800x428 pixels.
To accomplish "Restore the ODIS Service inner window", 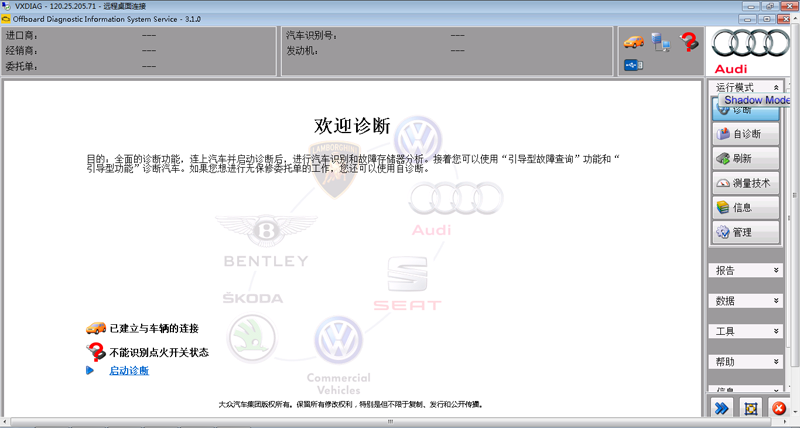I will (767, 19).
